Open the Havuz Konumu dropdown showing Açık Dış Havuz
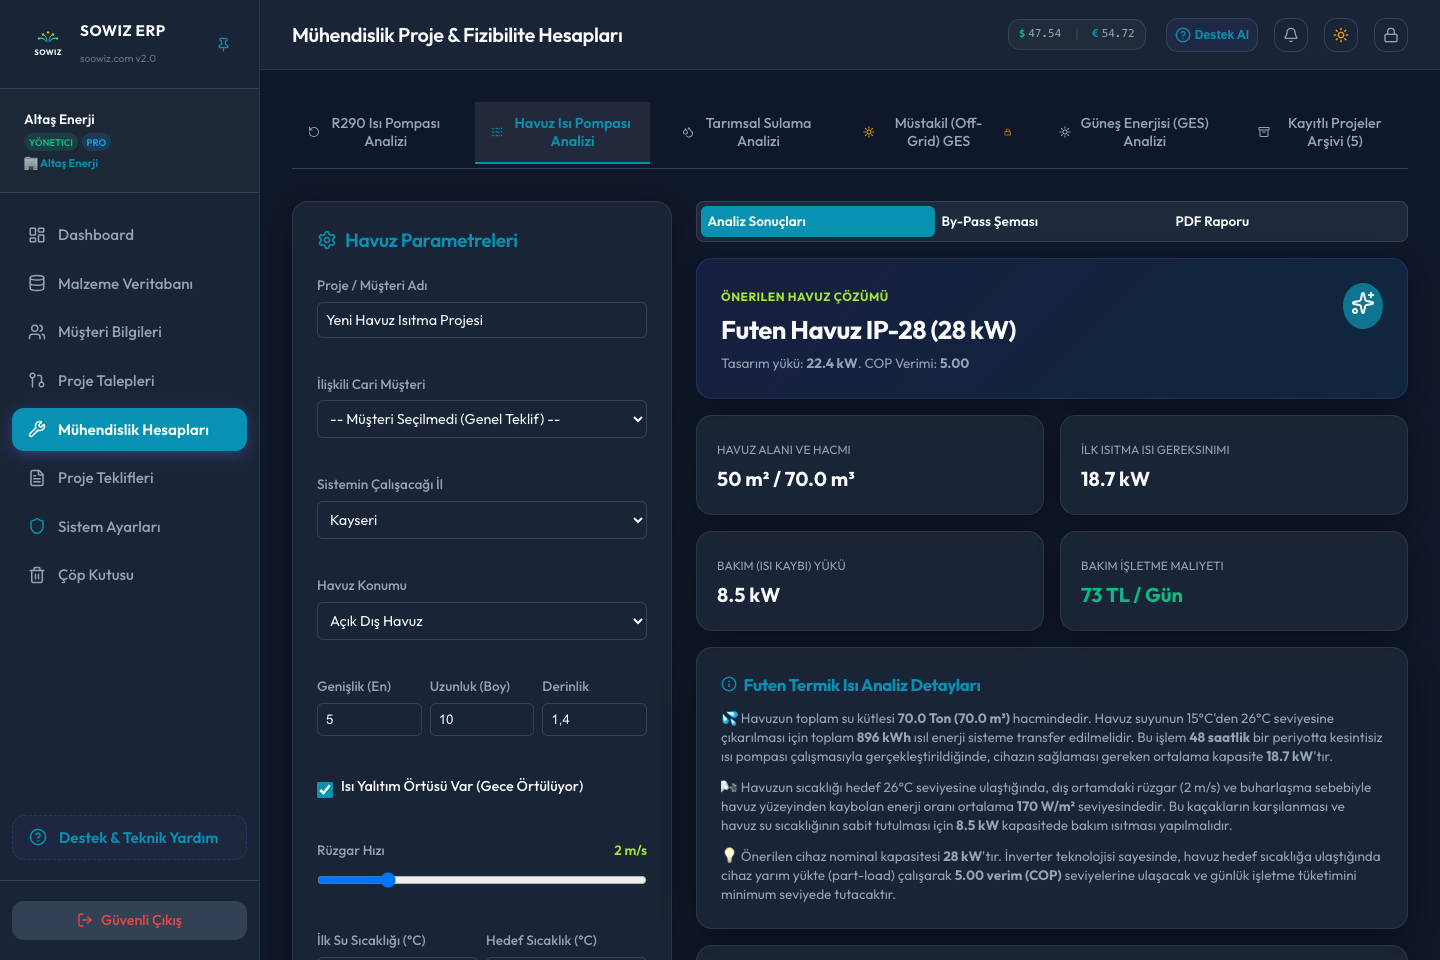The image size is (1440, 960). (482, 621)
